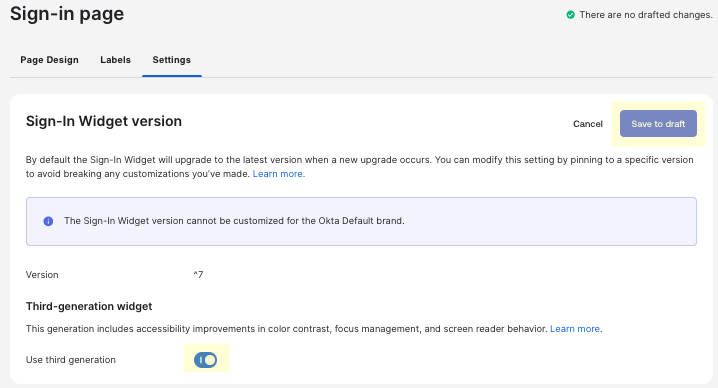
Task: Switch to the Labels tab
Action: tap(115, 60)
